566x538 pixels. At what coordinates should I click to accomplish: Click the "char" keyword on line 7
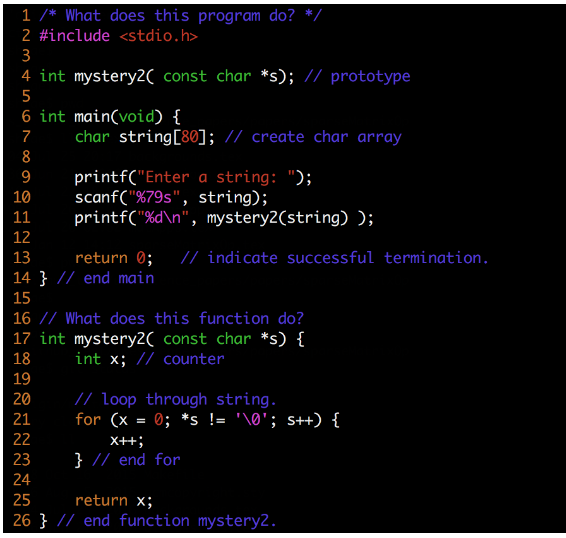coord(92,137)
